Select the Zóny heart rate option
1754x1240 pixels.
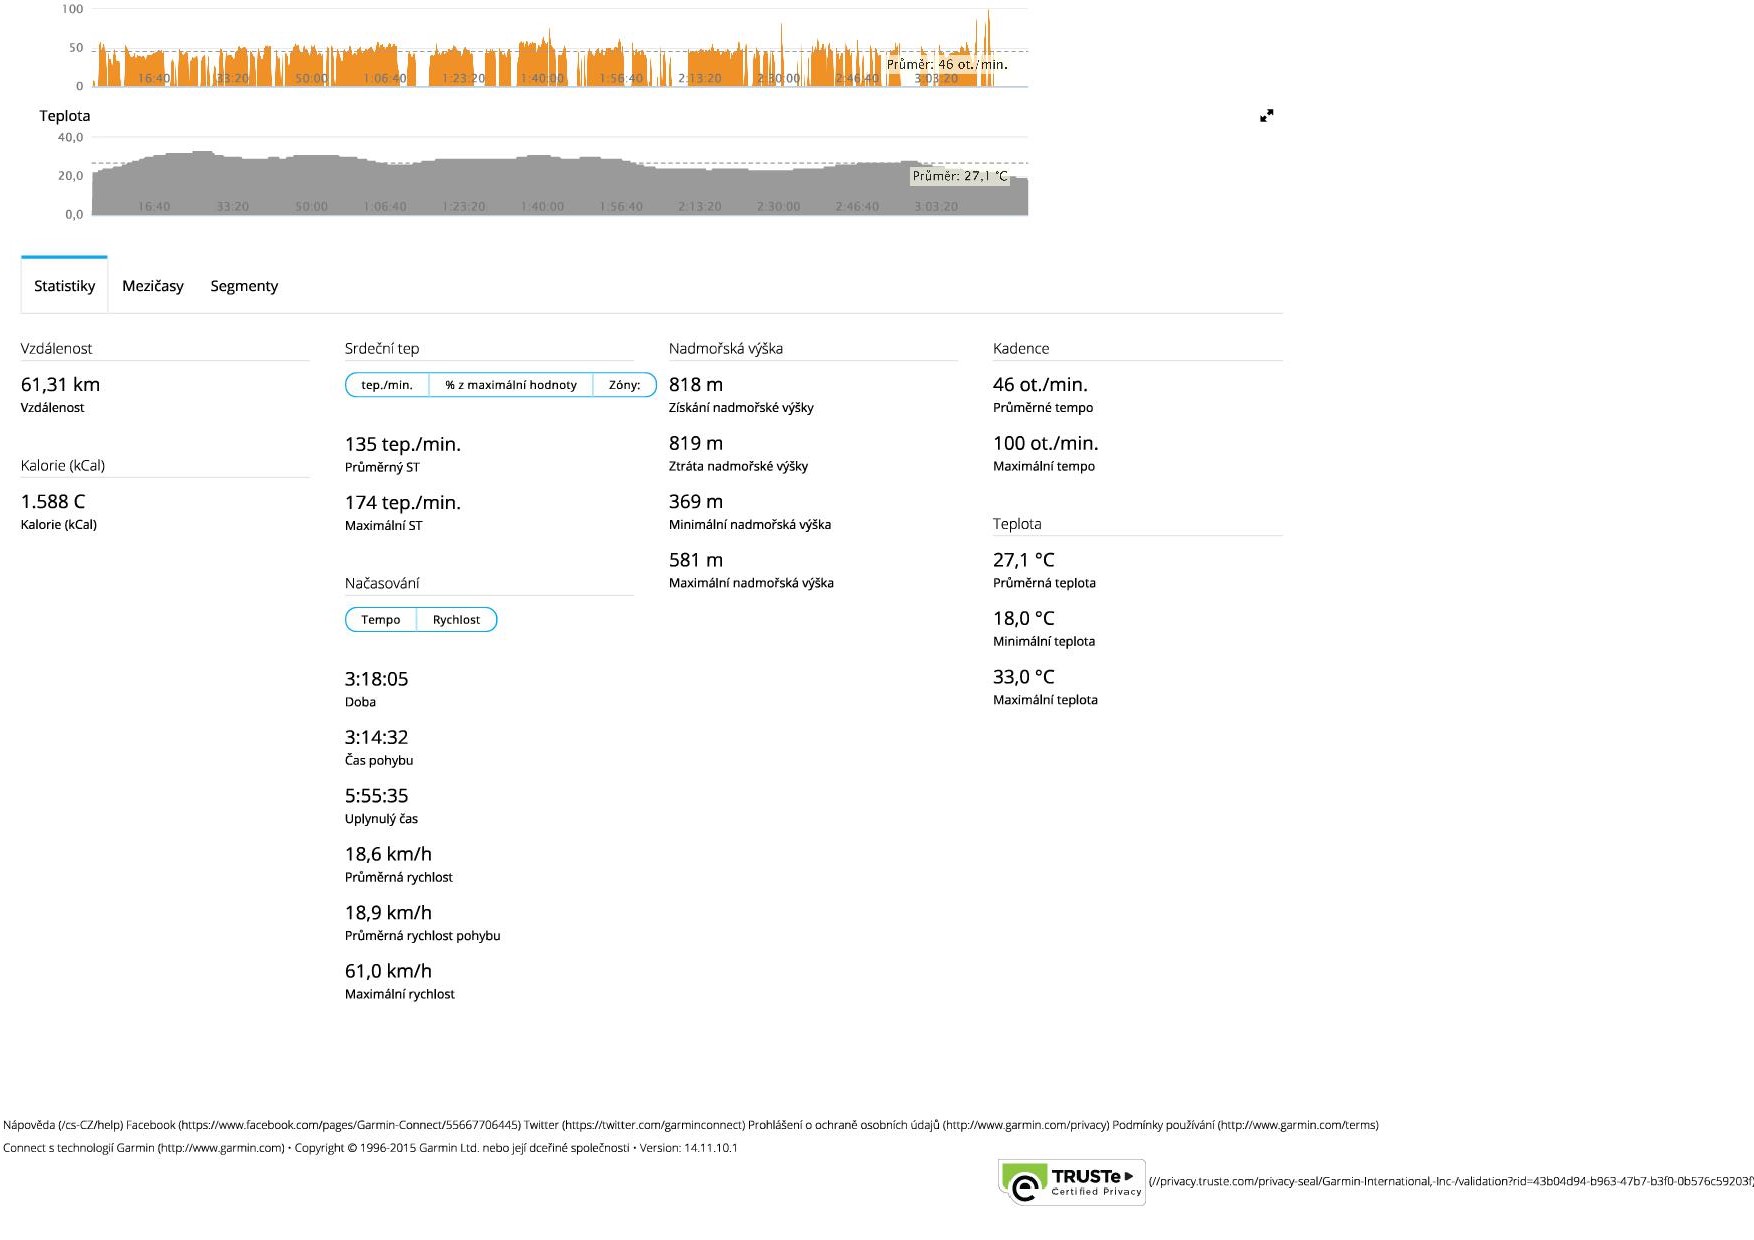[624, 385]
